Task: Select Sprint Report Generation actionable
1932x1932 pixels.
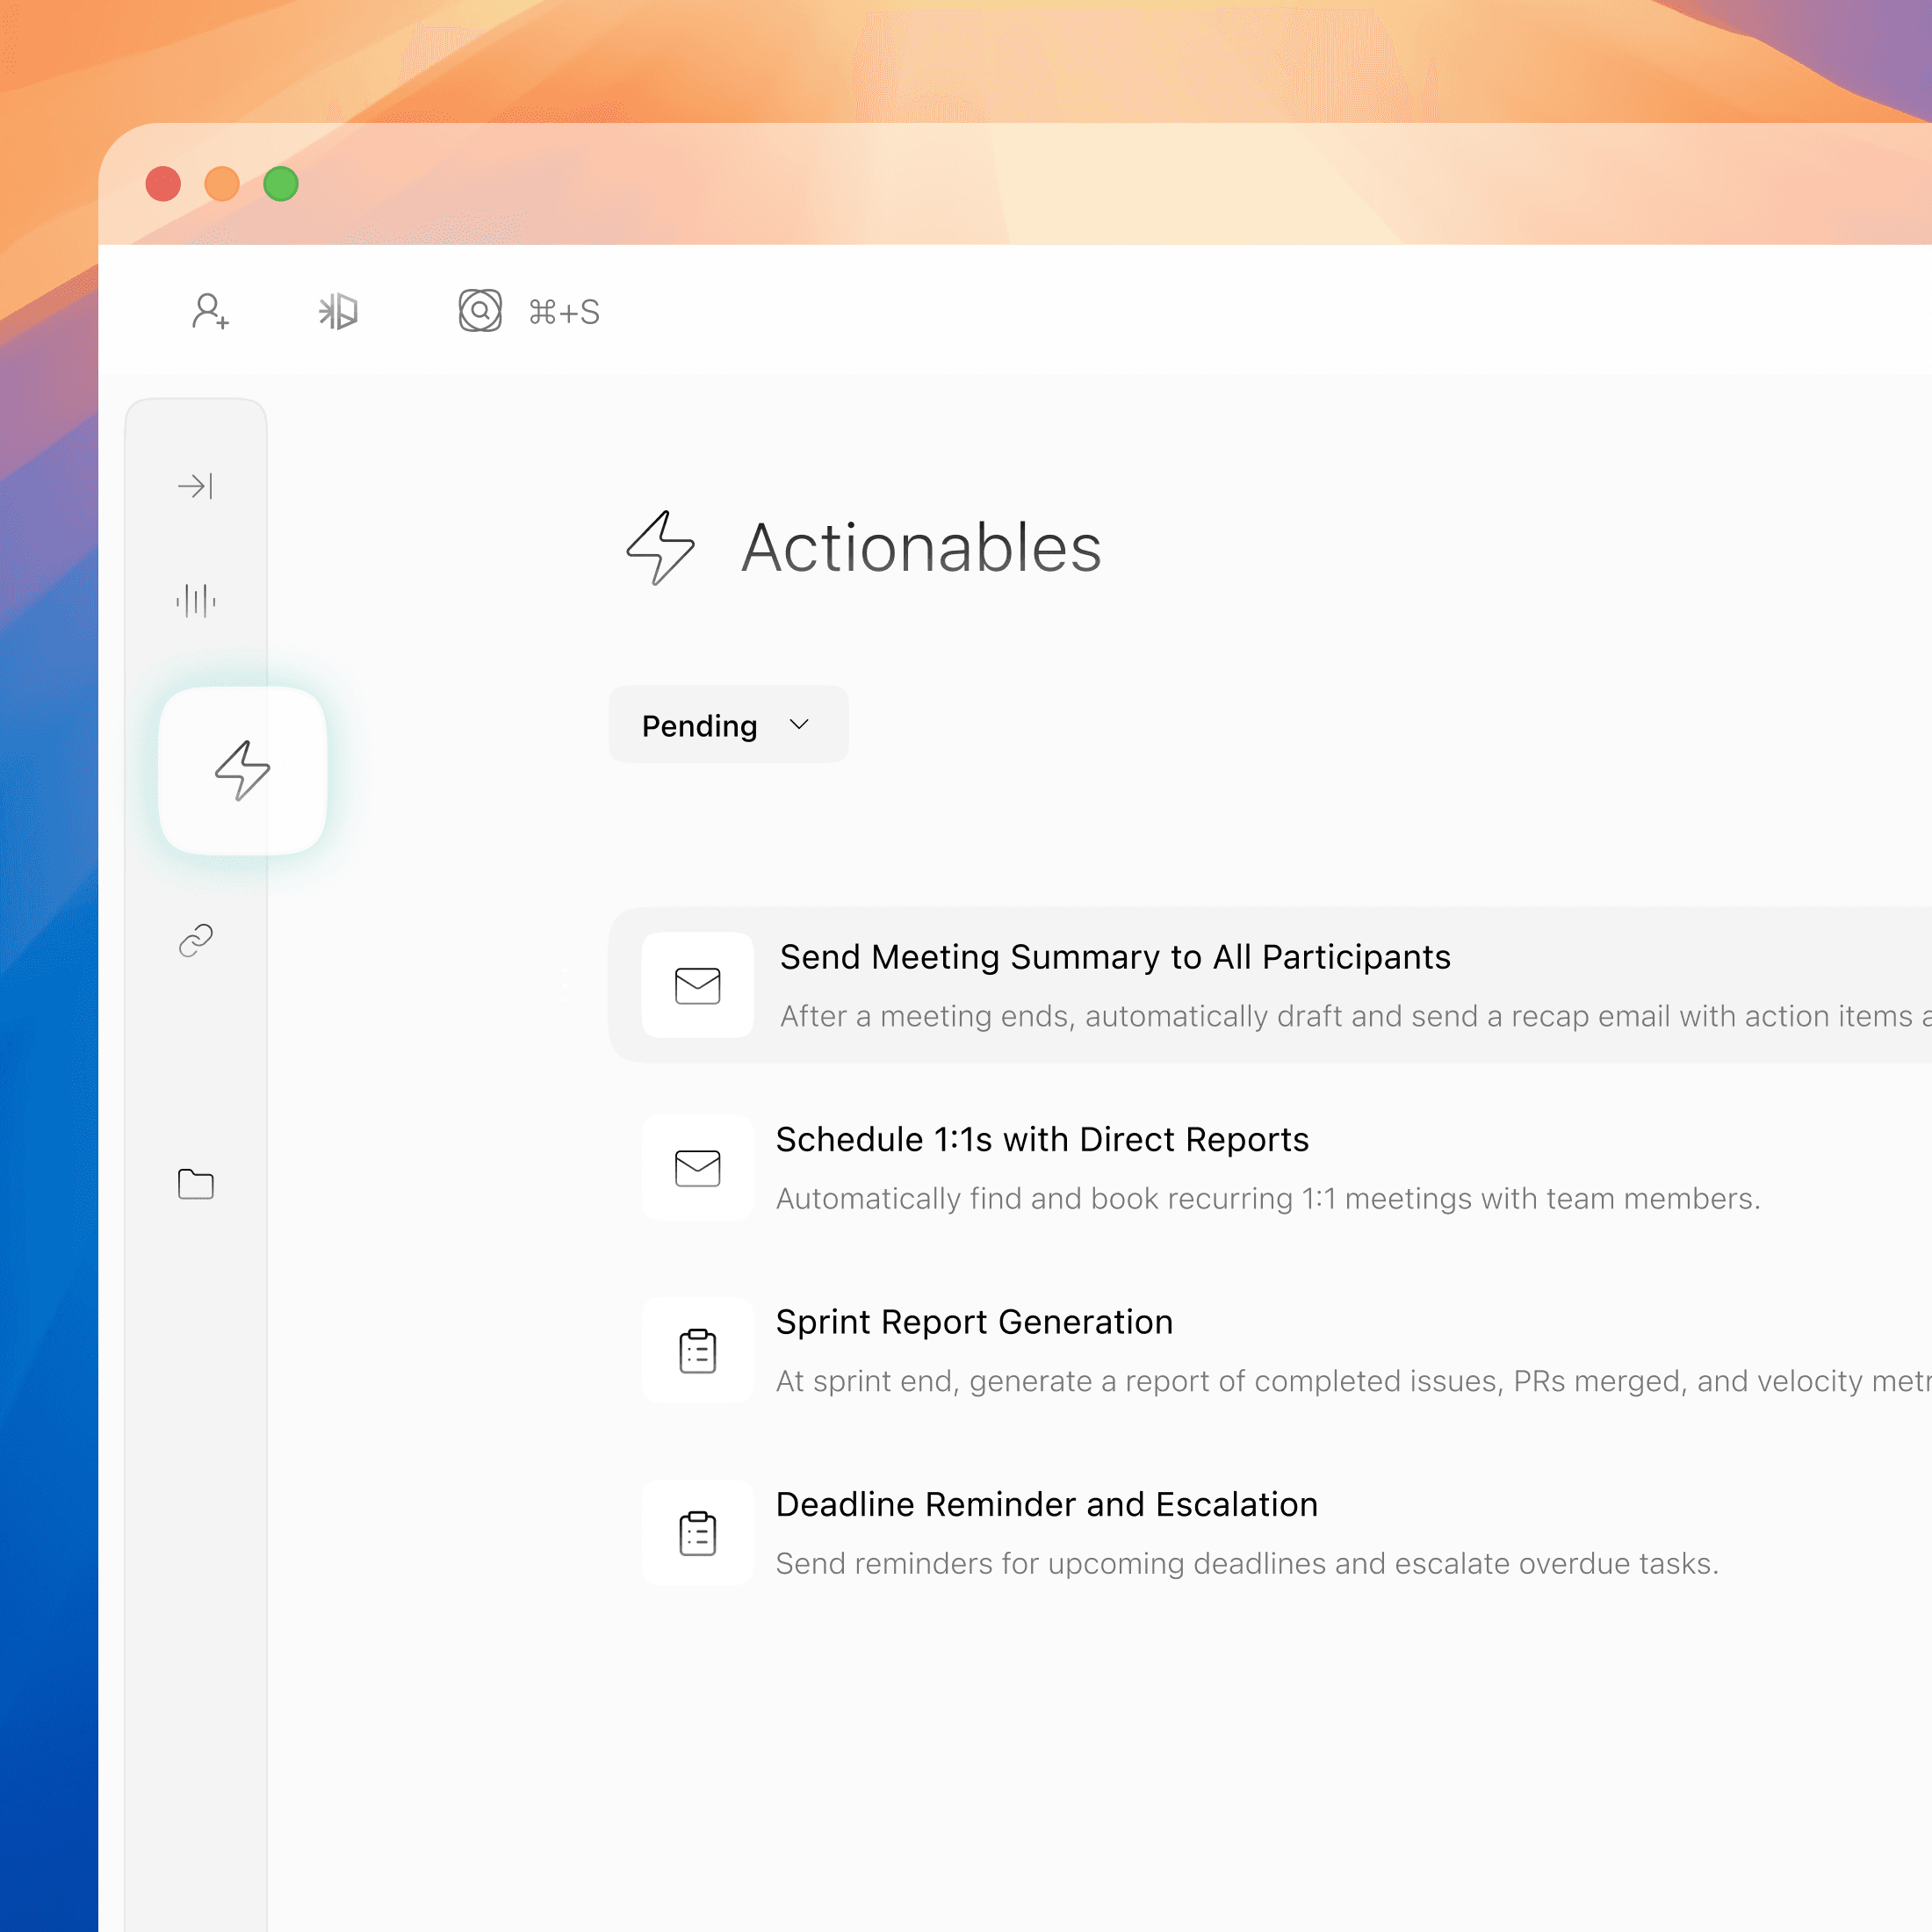Action: 974,1322
